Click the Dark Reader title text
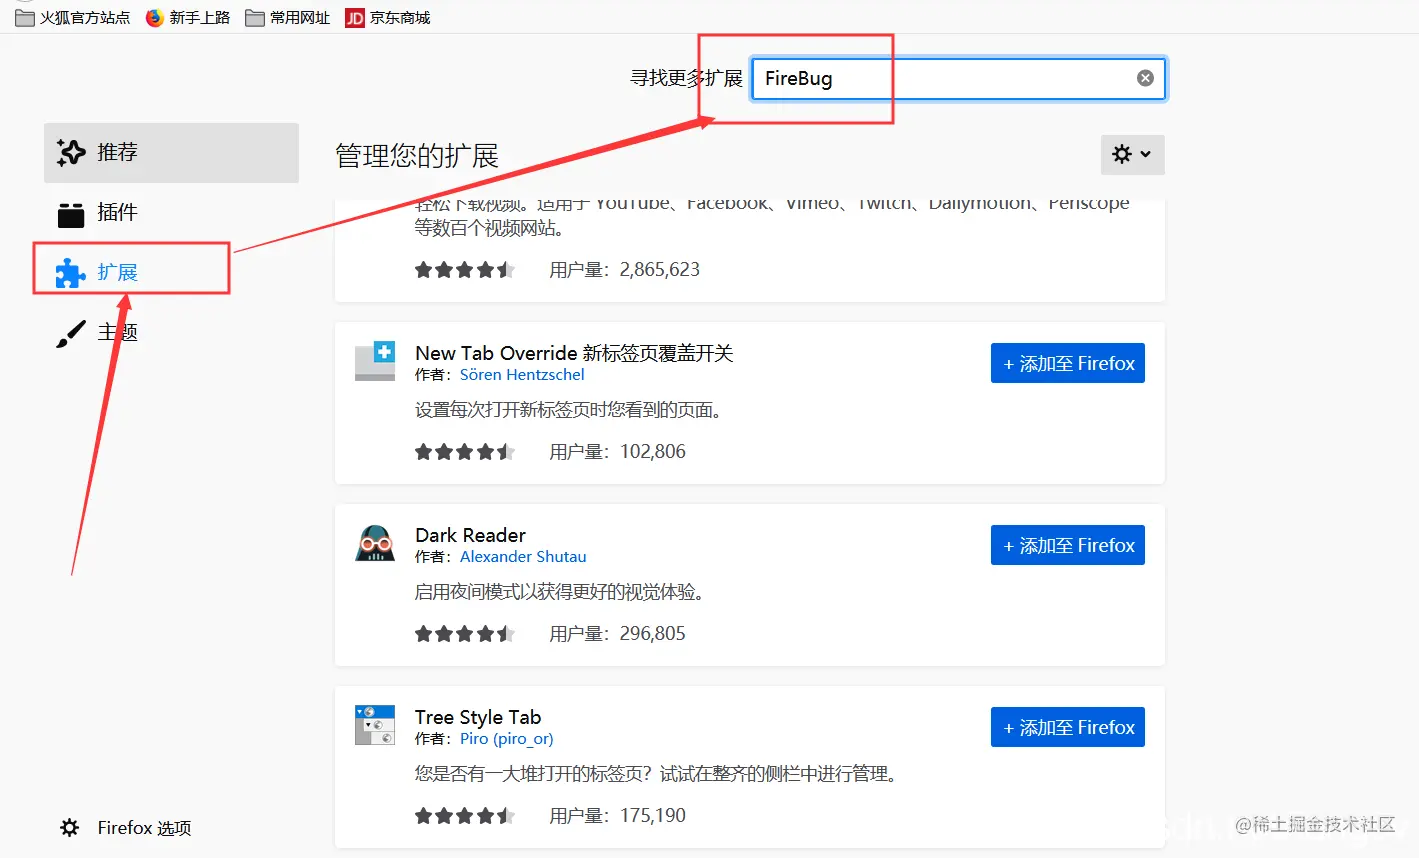The height and width of the screenshot is (858, 1419). click(470, 535)
